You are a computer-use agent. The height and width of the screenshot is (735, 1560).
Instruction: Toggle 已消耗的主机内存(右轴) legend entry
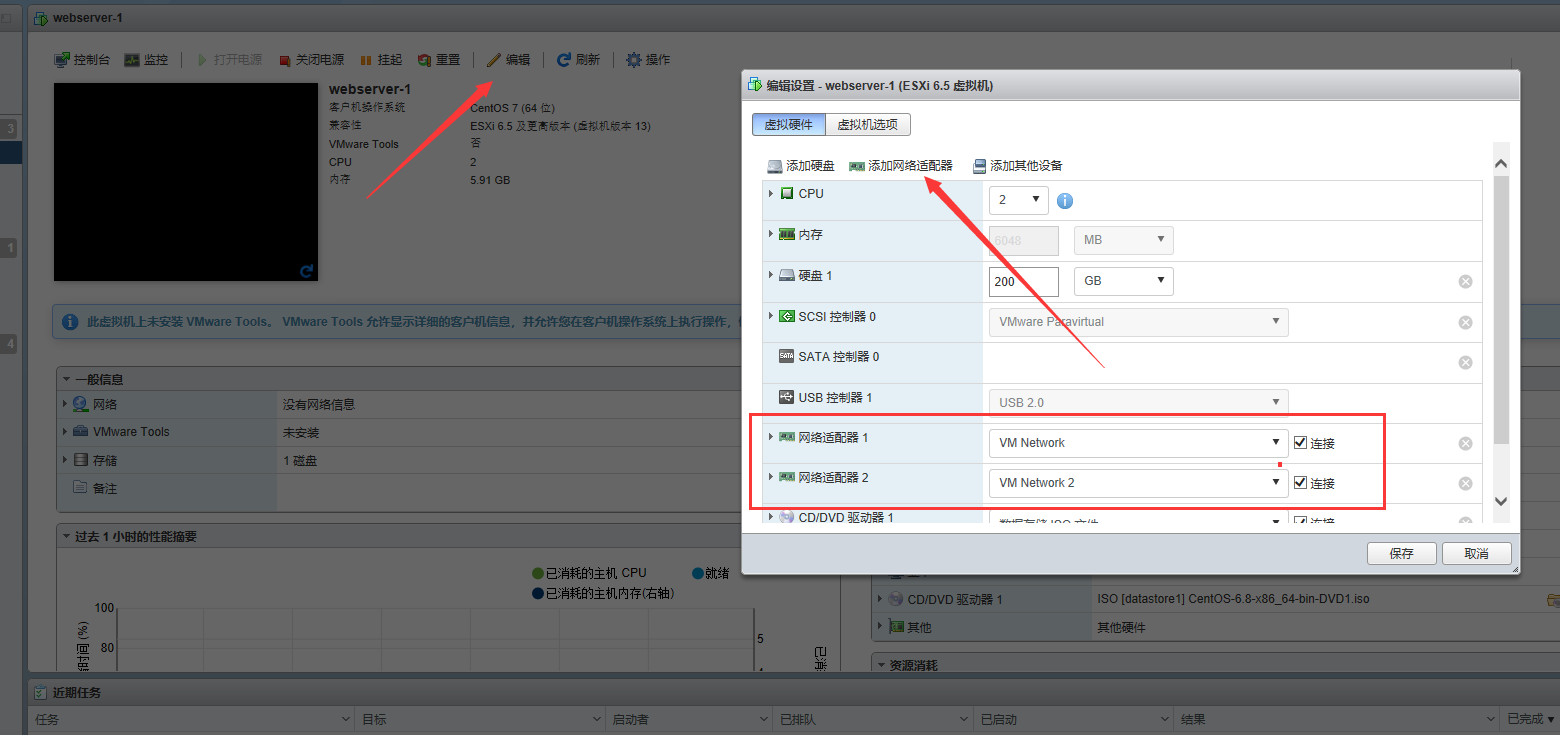point(603,593)
